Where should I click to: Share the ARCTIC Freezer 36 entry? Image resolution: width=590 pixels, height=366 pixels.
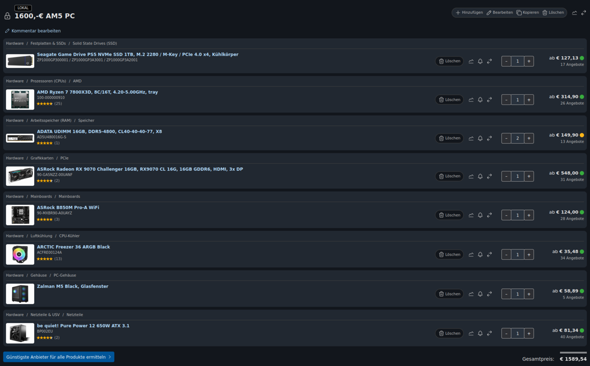tap(471, 255)
